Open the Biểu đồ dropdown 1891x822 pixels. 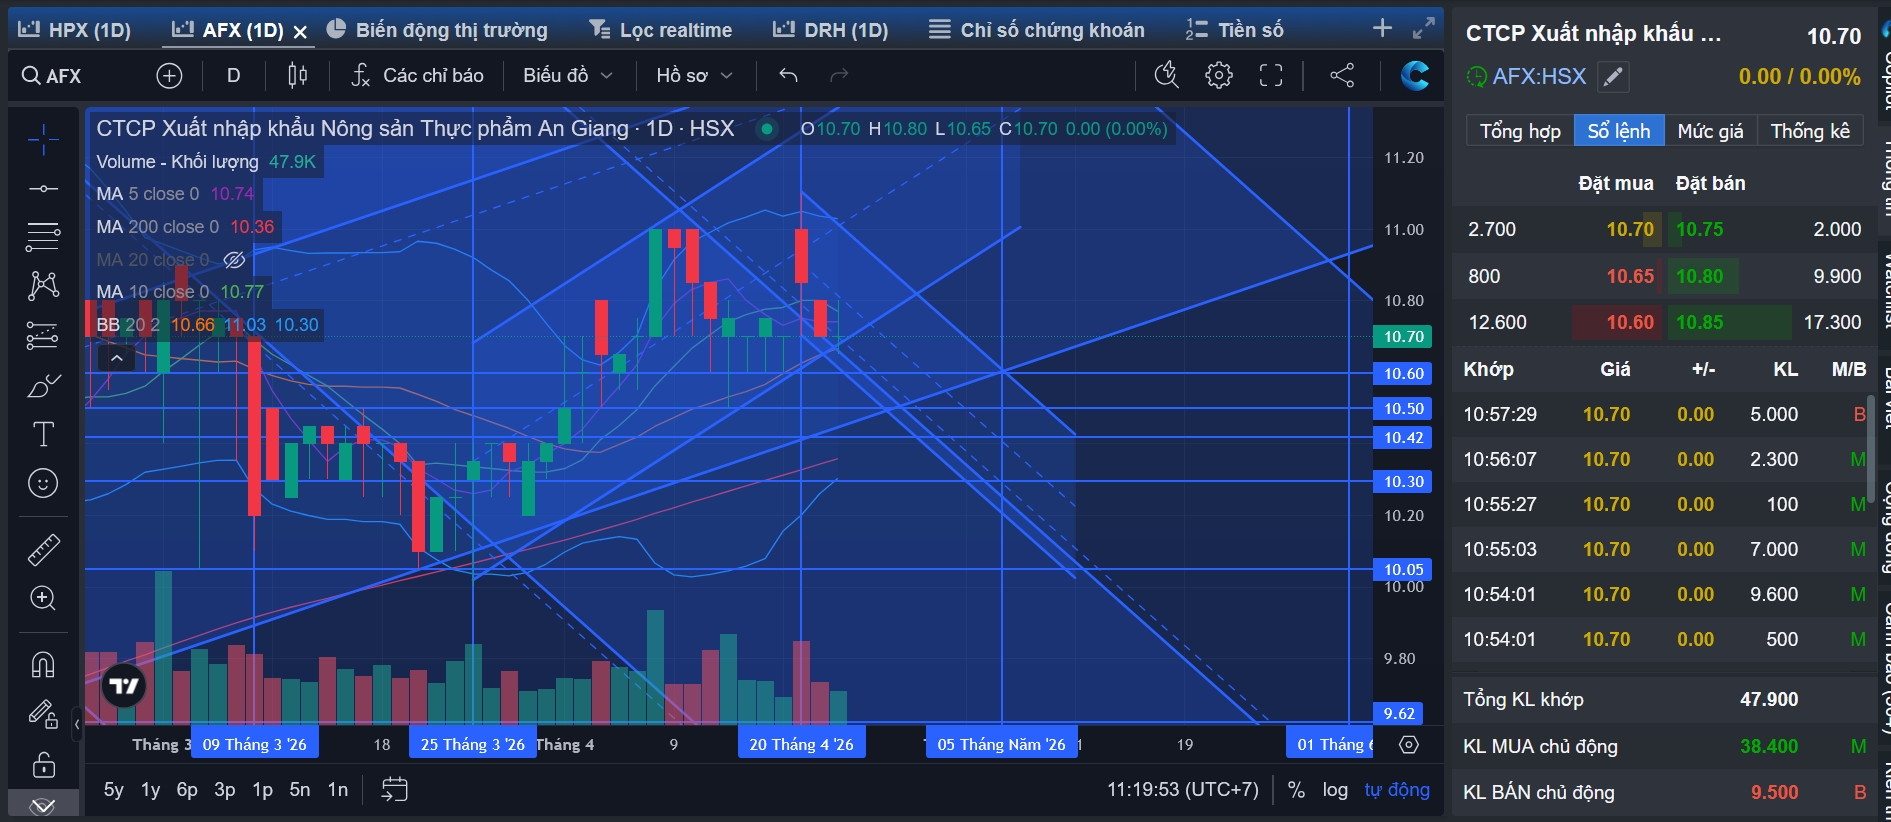point(568,75)
